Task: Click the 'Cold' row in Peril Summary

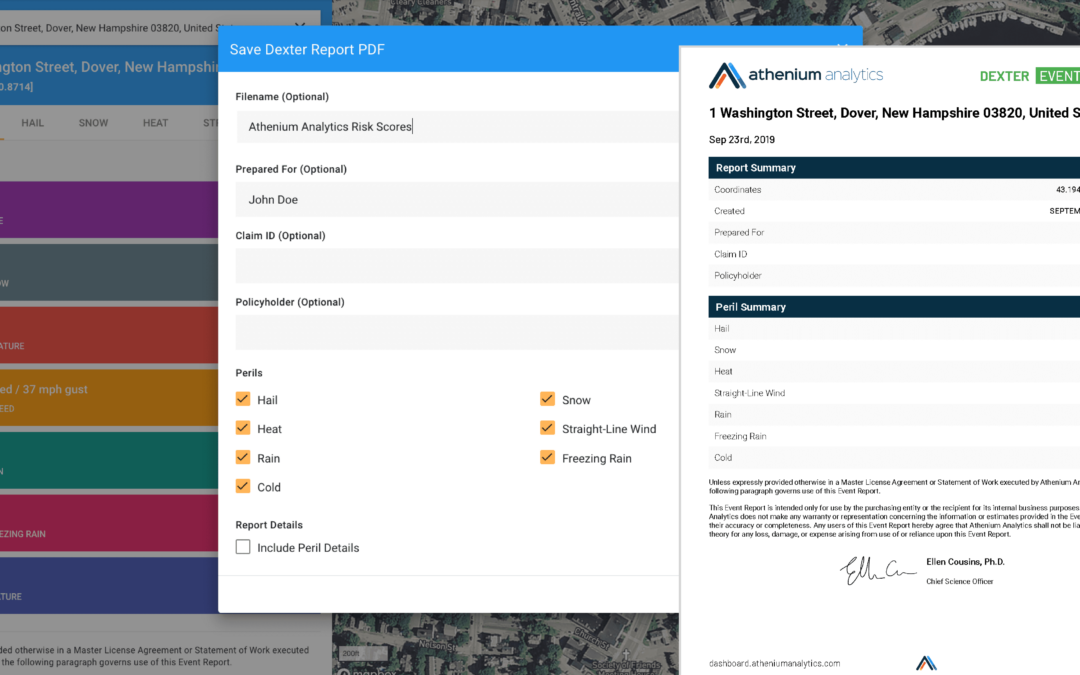Action: point(894,457)
